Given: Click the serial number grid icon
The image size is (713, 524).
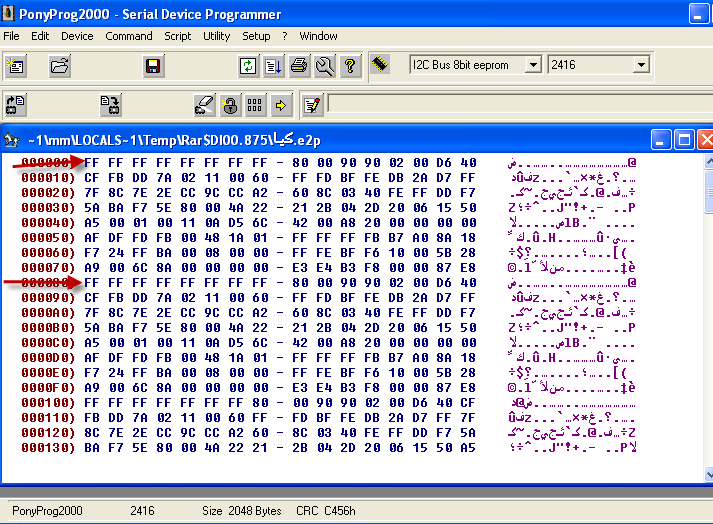Looking at the screenshot, I should [255, 105].
